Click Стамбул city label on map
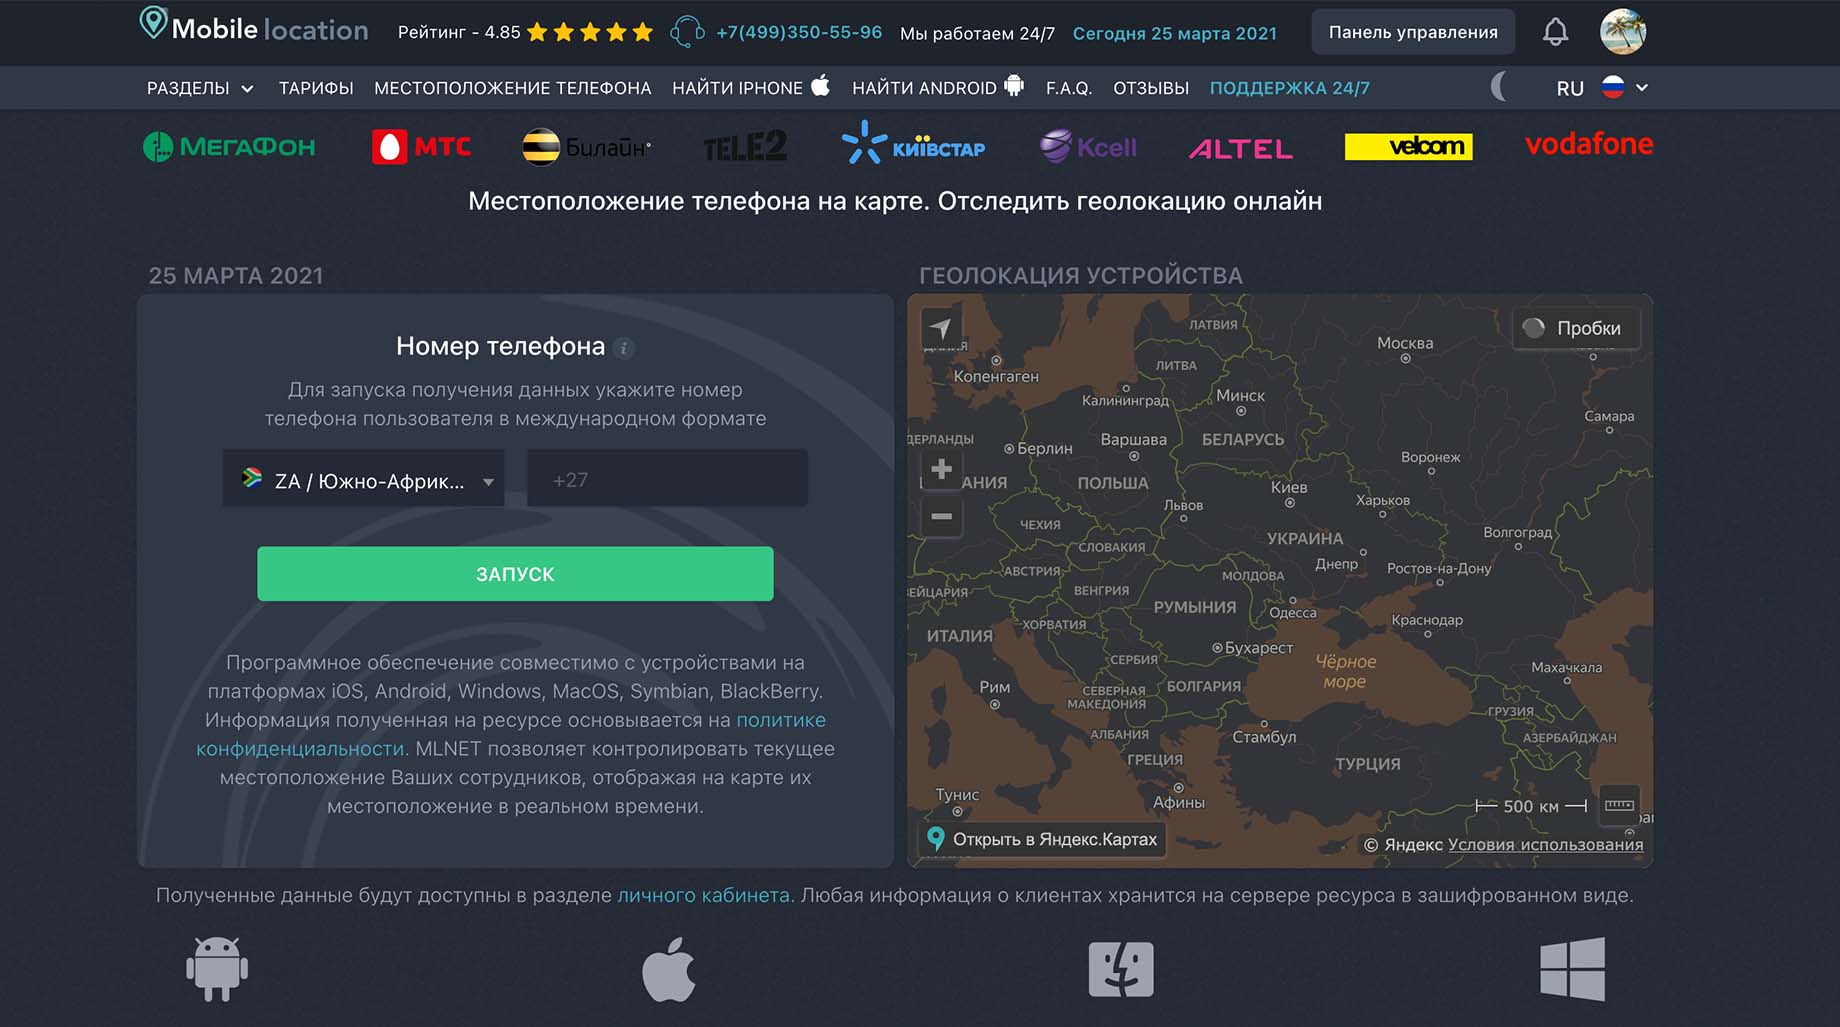1840x1027 pixels. (x=1264, y=737)
